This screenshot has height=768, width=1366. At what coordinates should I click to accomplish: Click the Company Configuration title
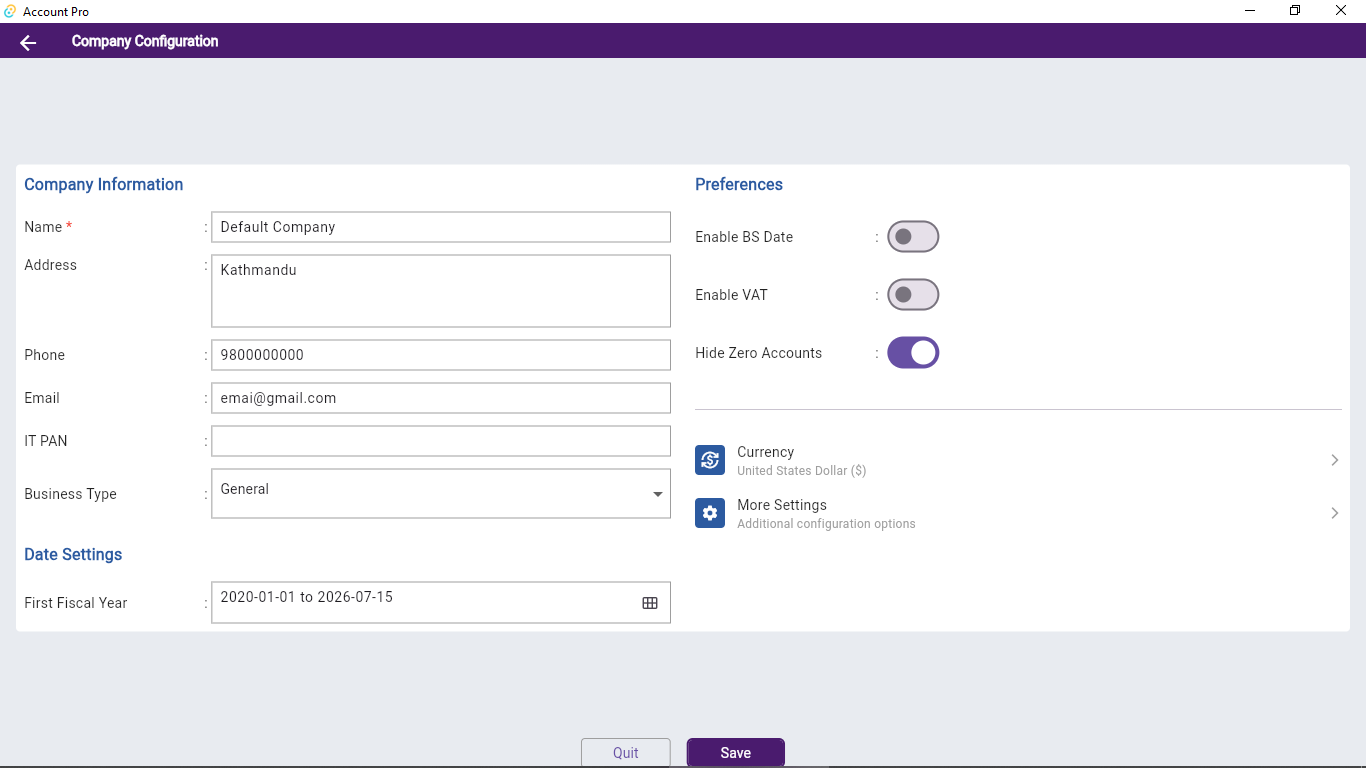(145, 41)
